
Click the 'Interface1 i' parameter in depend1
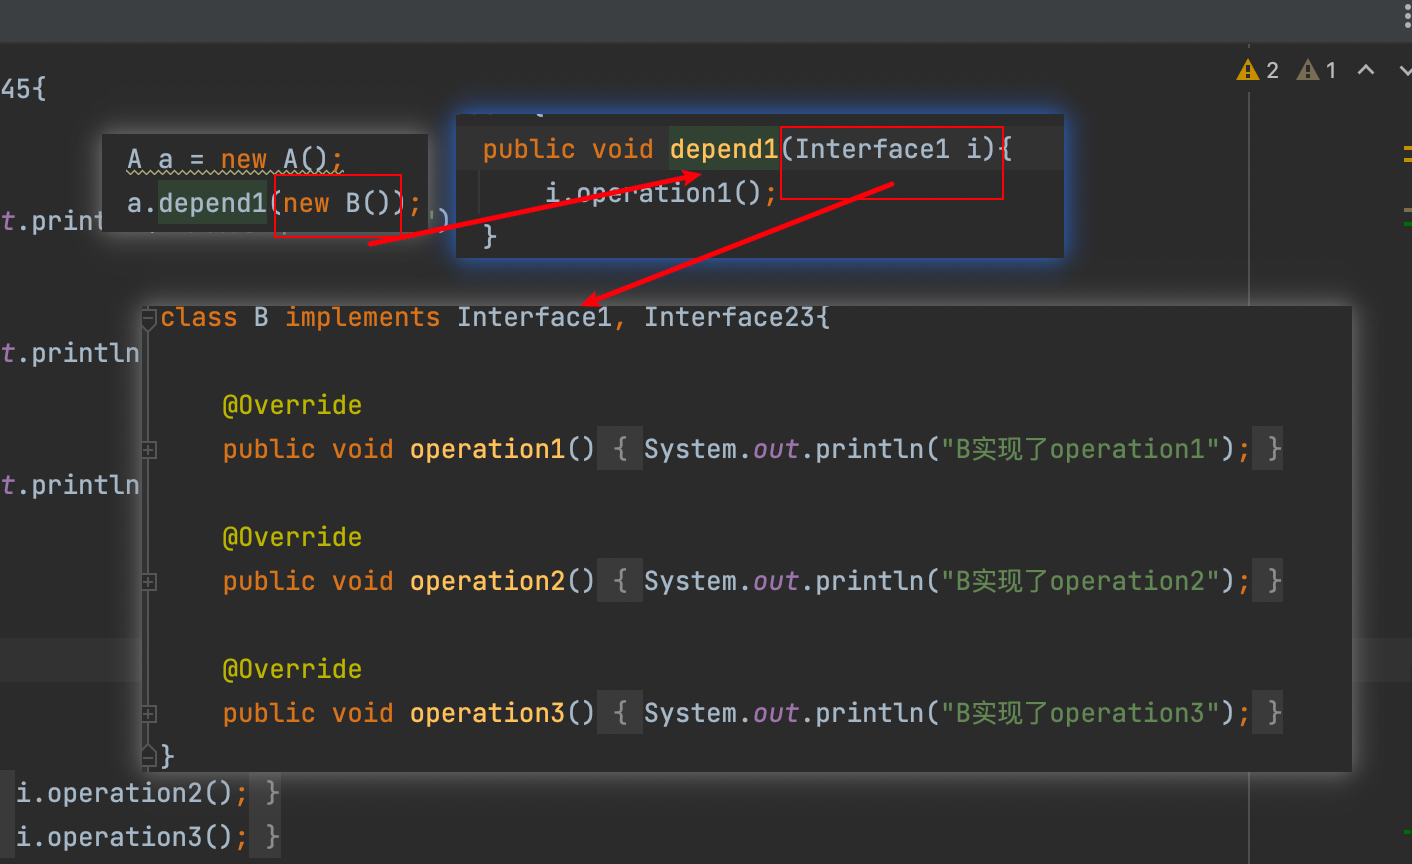pyautogui.click(x=888, y=149)
